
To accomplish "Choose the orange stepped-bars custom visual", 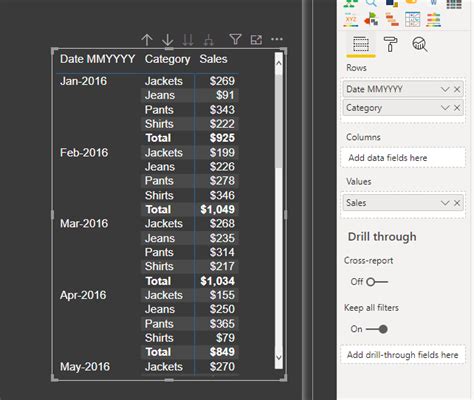I will pos(392,20).
